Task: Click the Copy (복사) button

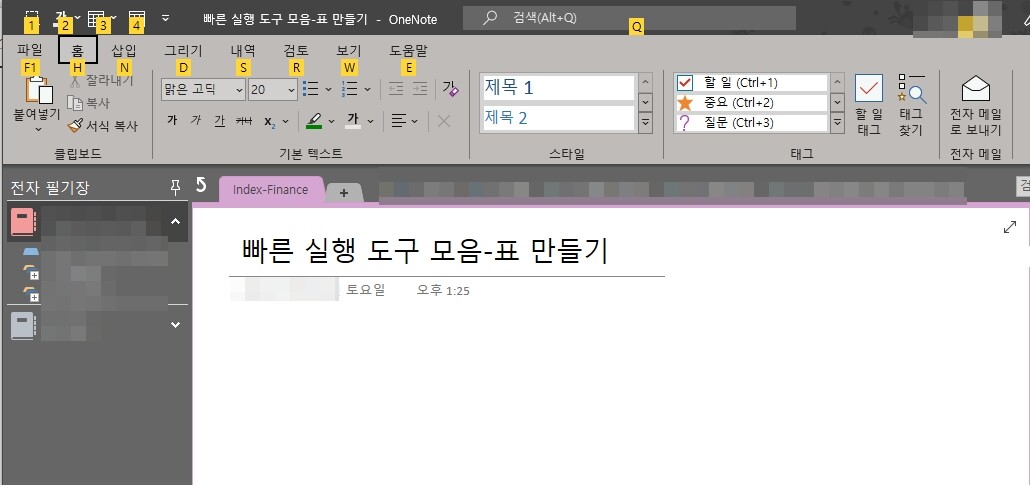Action: (x=88, y=103)
